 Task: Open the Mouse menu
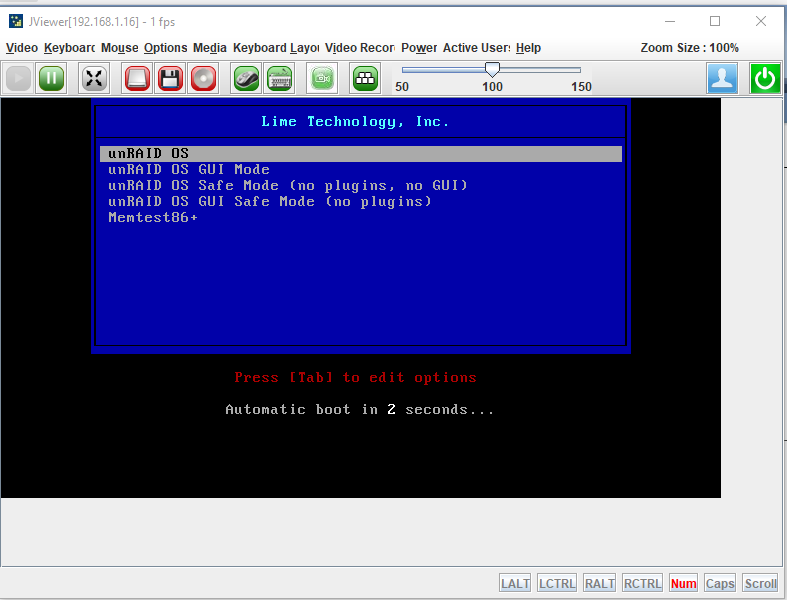click(119, 48)
